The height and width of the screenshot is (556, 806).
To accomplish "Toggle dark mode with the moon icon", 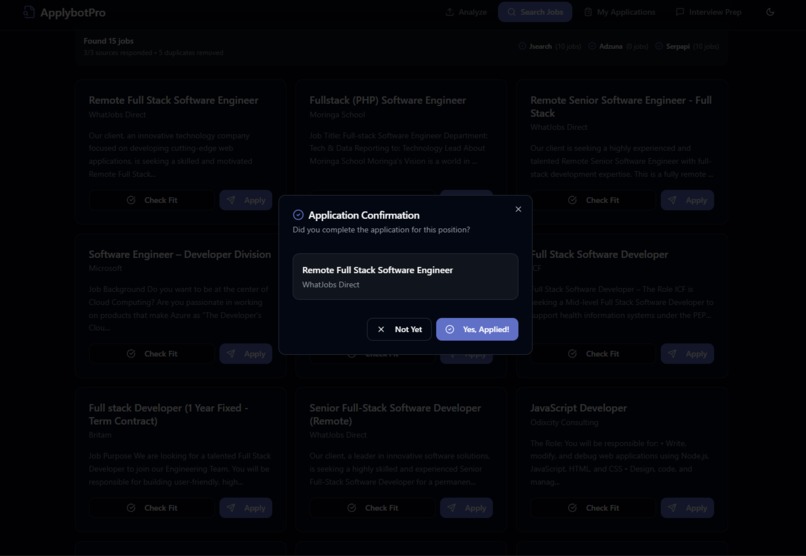I will tap(770, 12).
